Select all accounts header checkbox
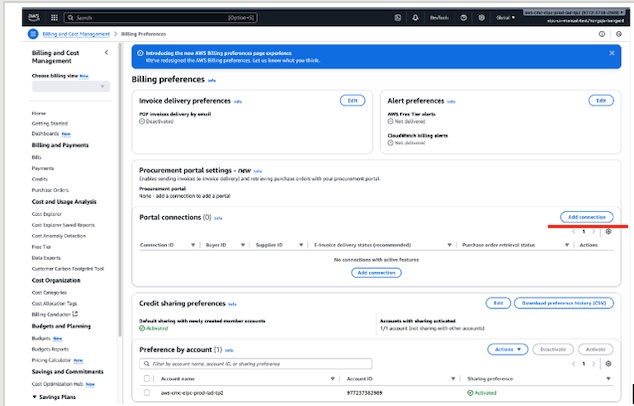Screen dimensions: 634x406 click(148, 379)
